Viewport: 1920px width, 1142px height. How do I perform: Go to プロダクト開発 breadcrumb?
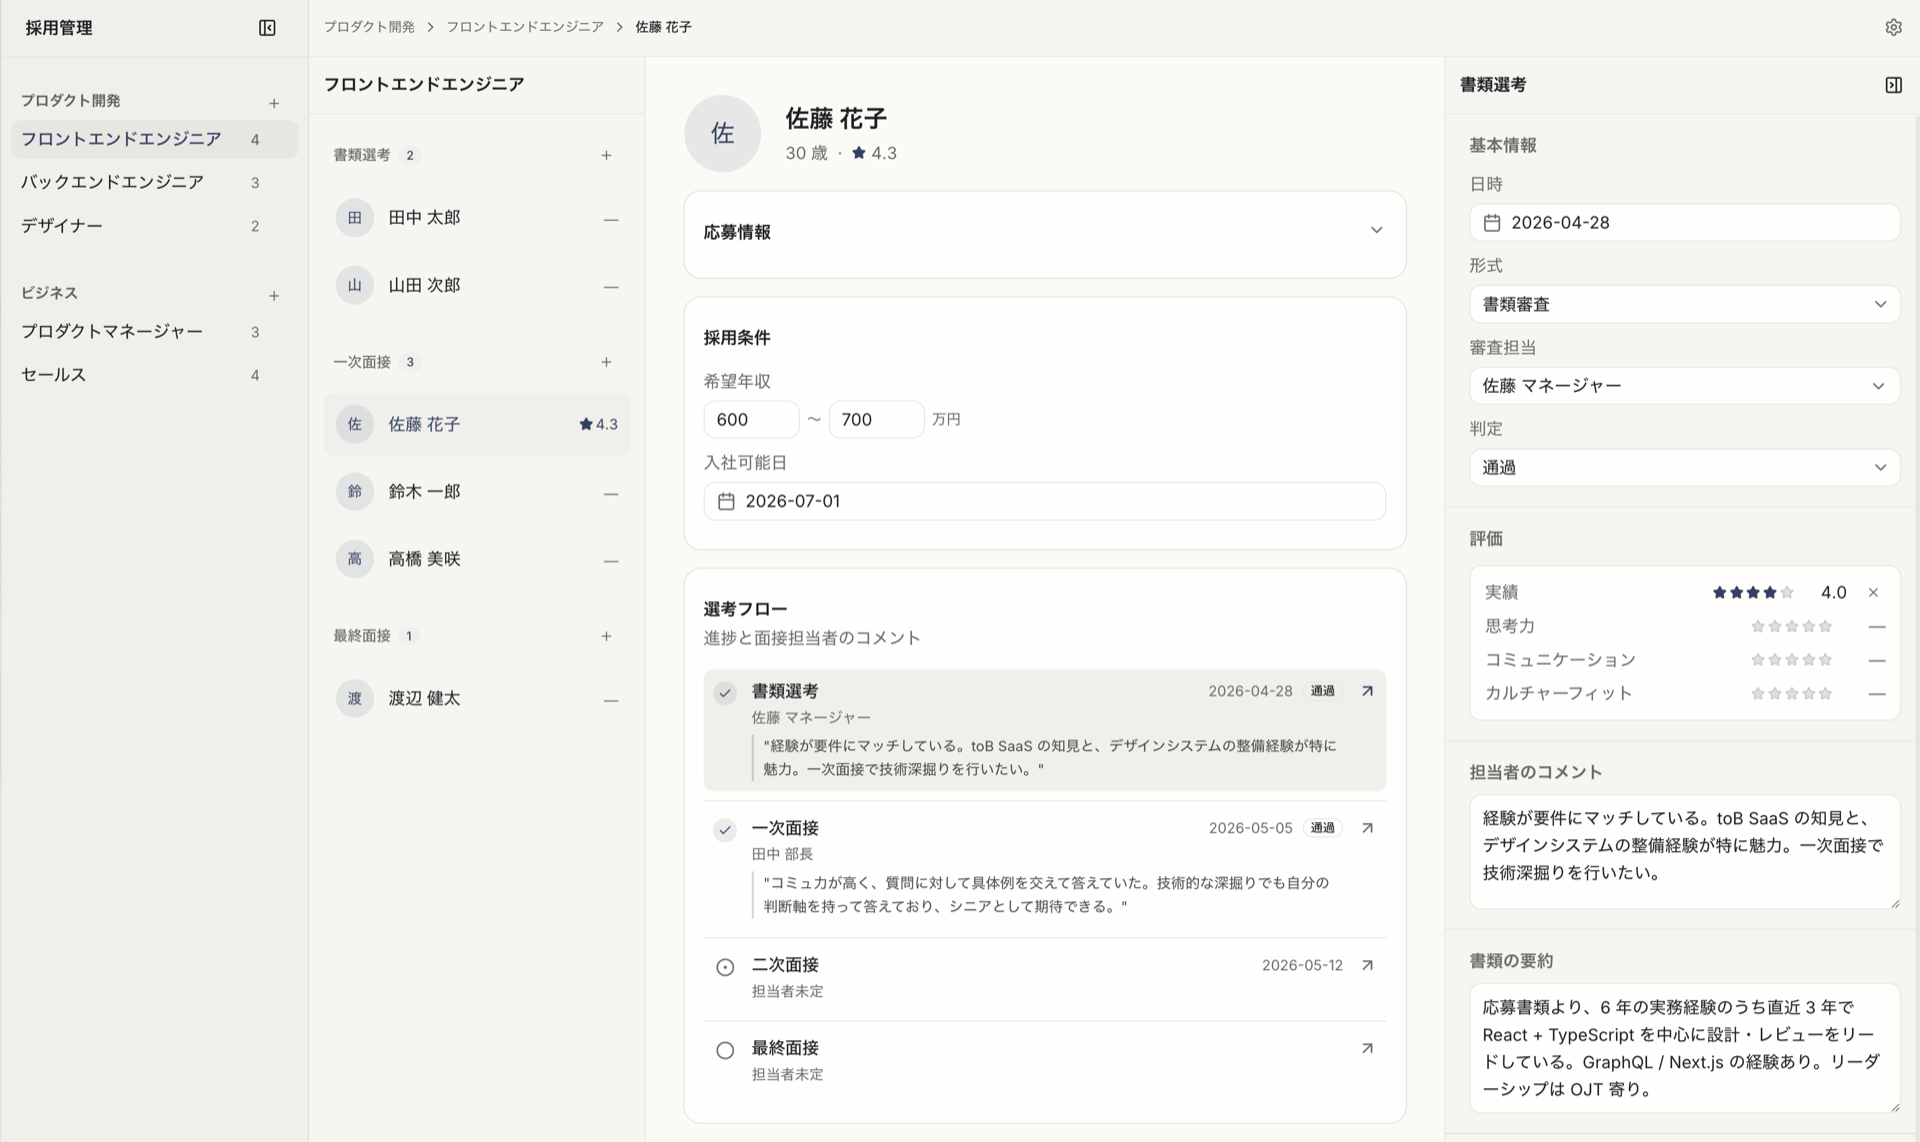368,27
